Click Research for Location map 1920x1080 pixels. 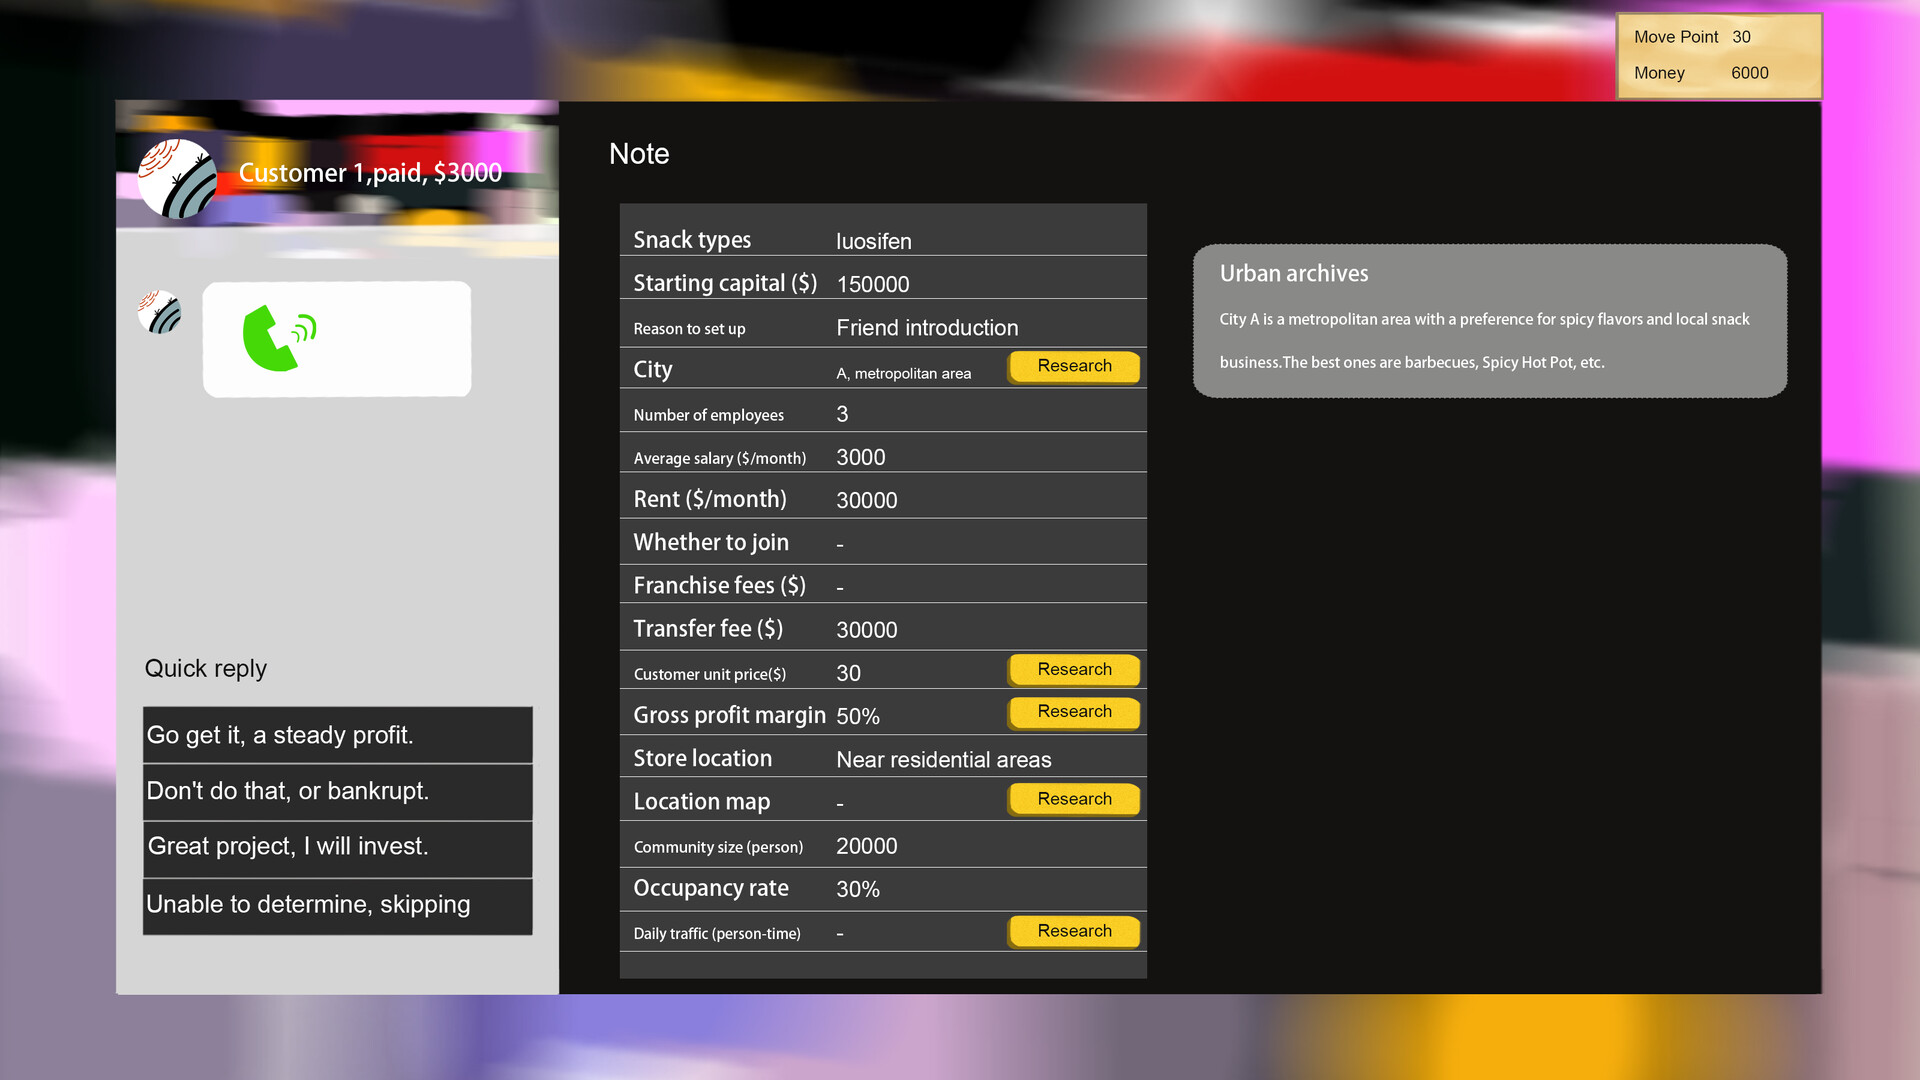coord(1074,799)
